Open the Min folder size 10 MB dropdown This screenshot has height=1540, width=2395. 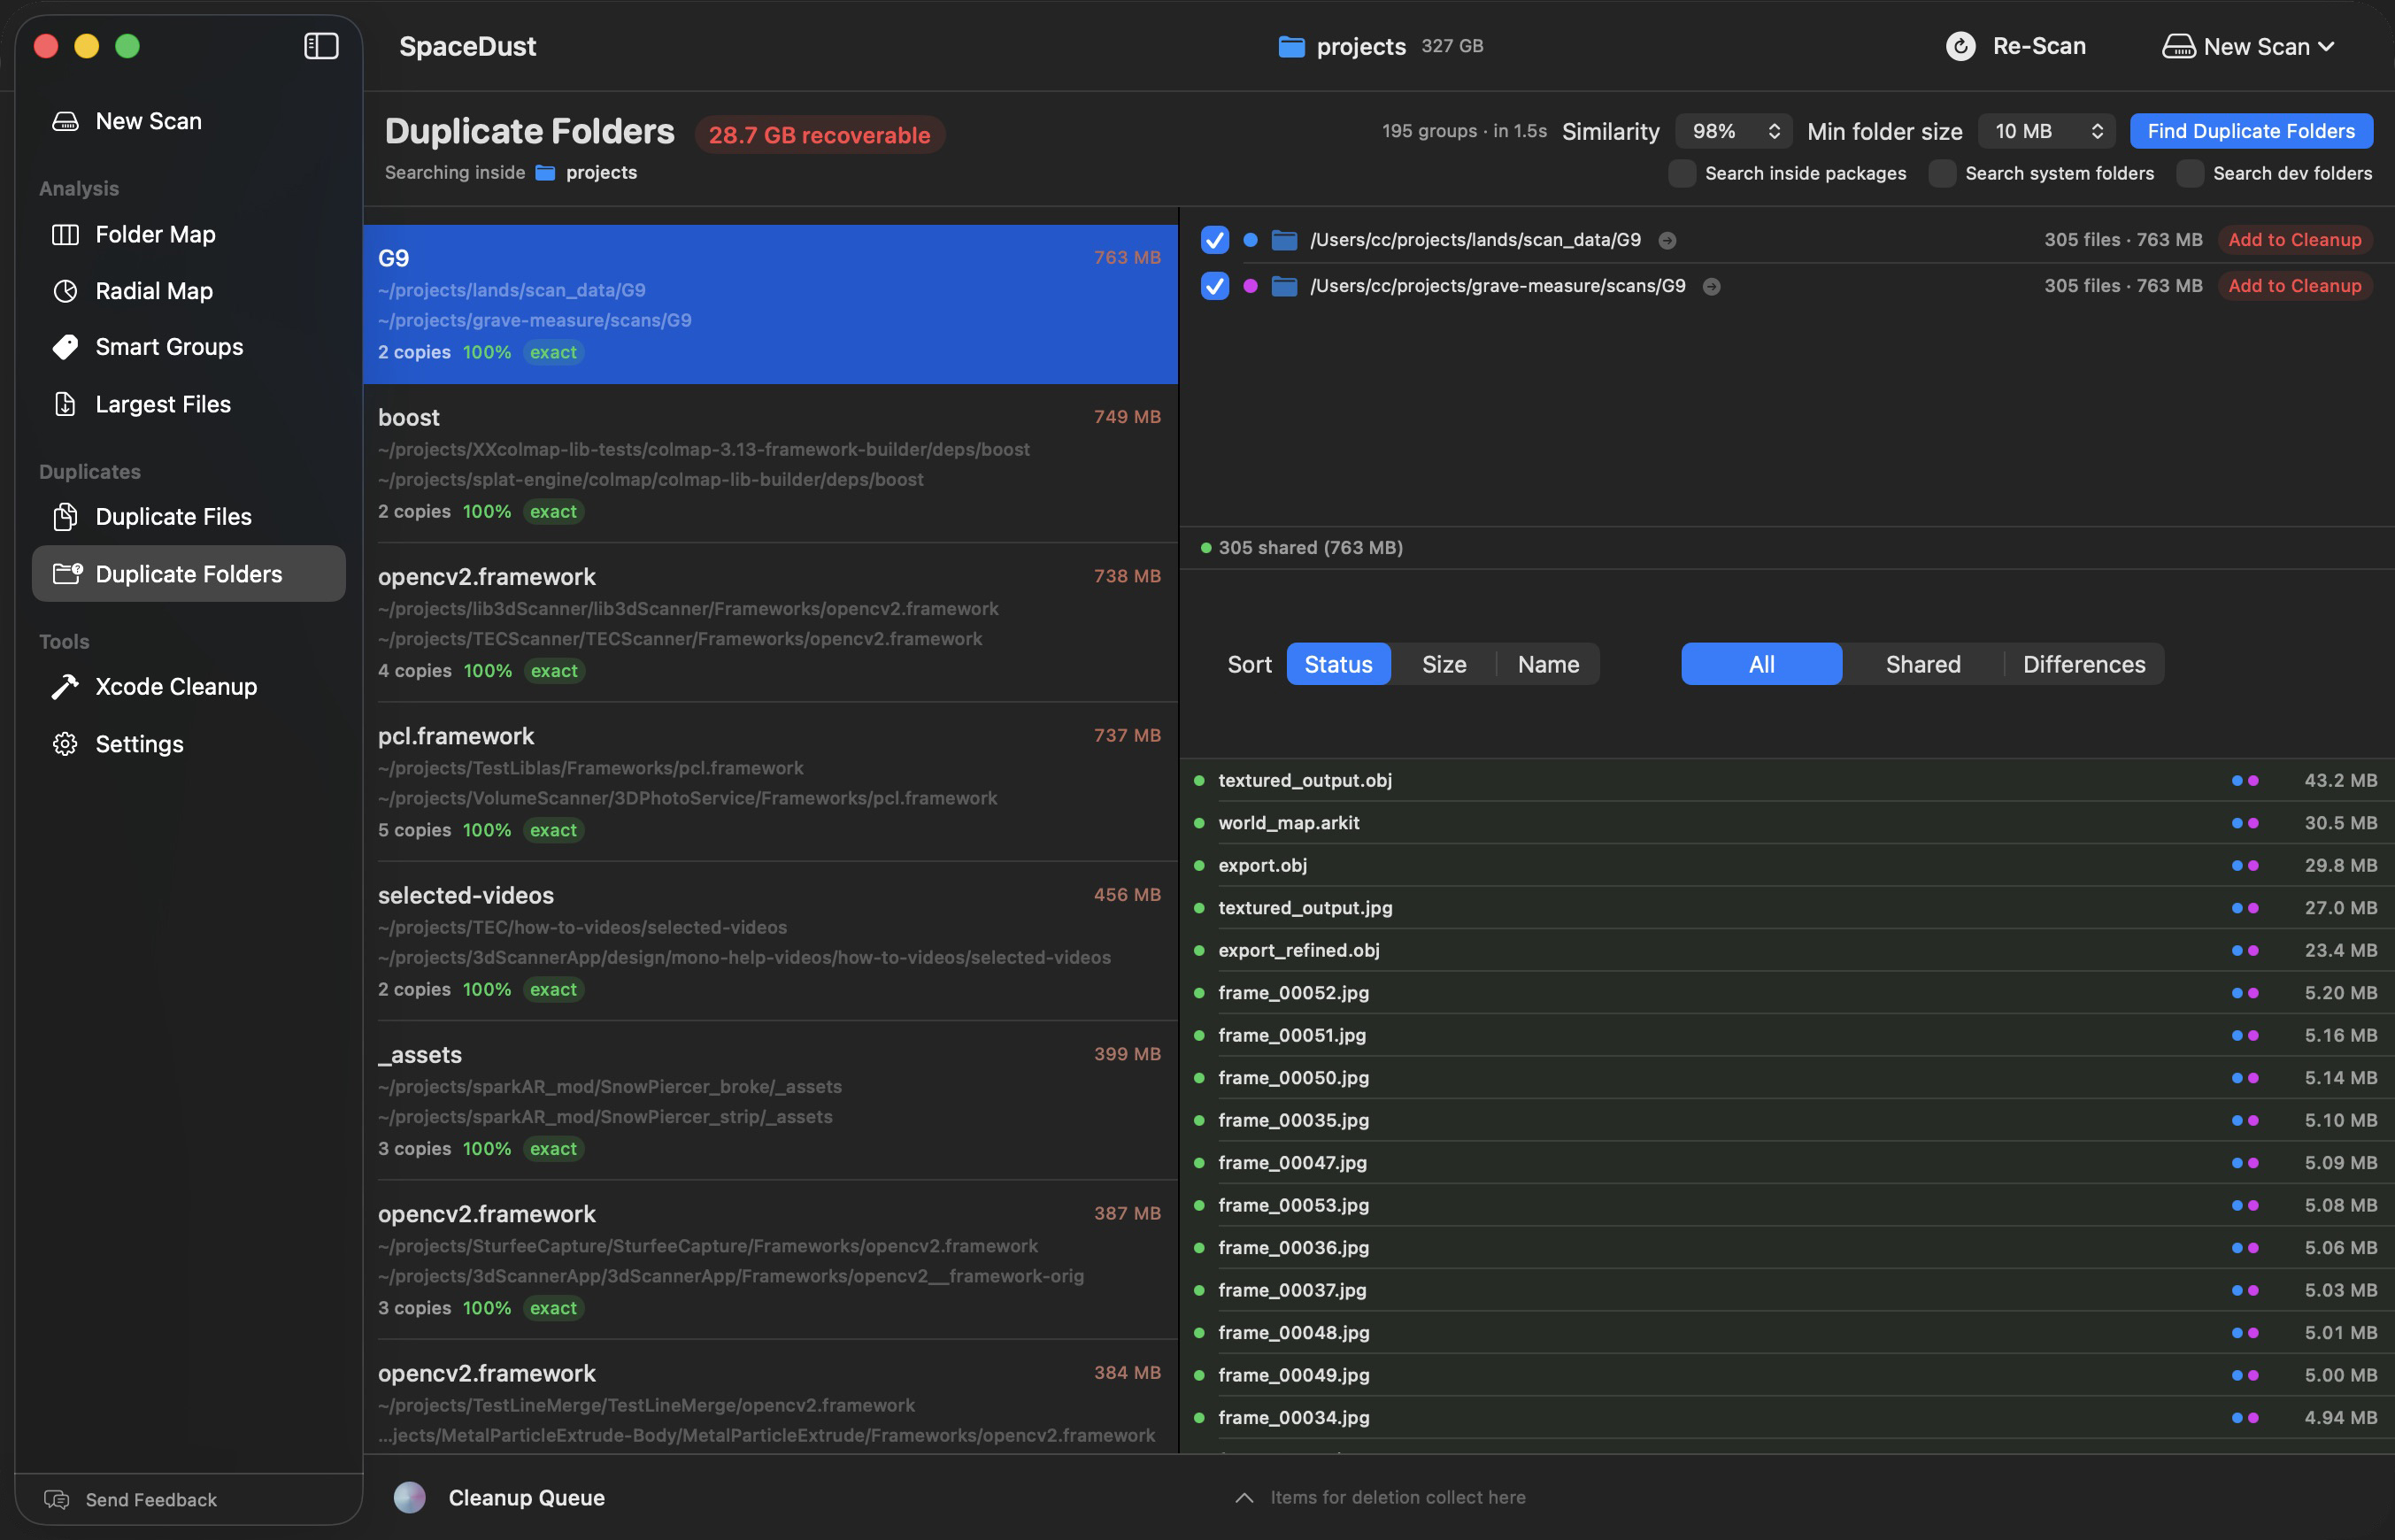2046,131
